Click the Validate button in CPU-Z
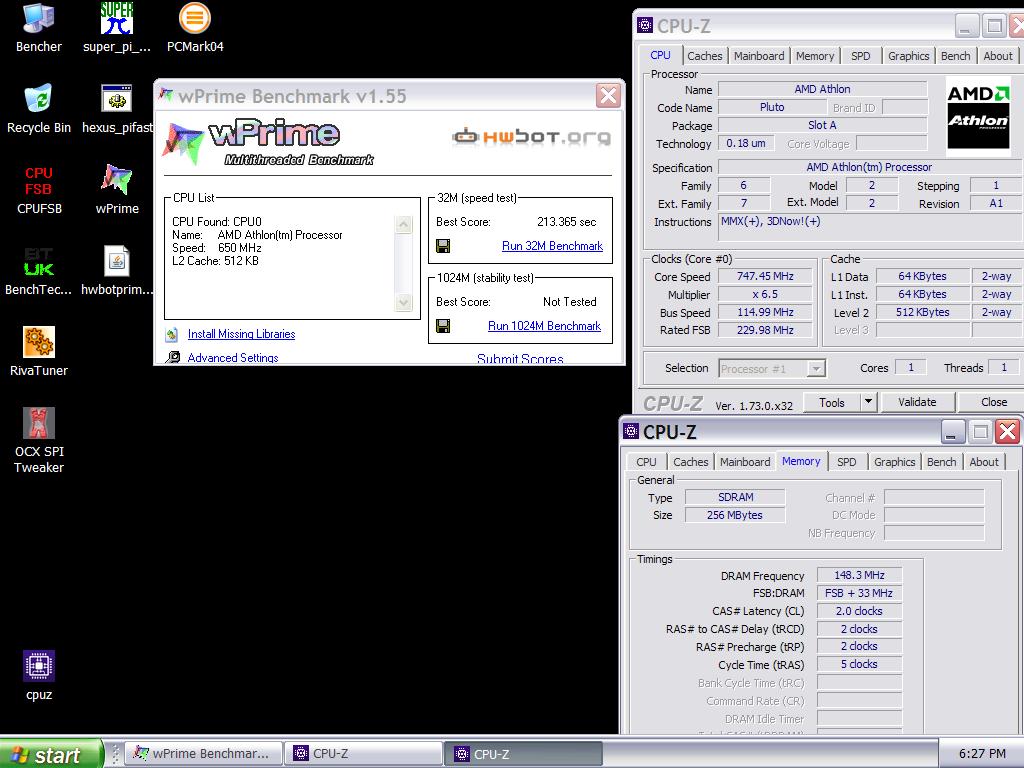The image size is (1024, 768). pyautogui.click(x=917, y=402)
